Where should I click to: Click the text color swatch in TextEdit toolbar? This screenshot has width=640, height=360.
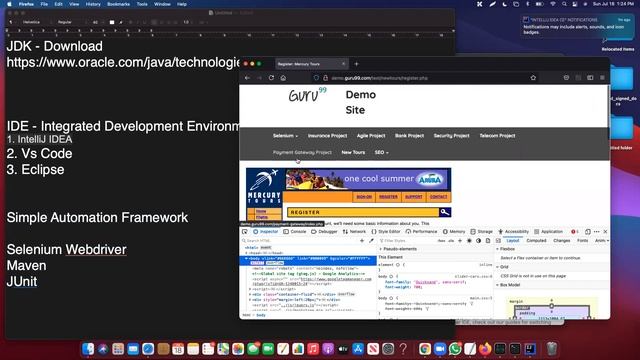click(112, 22)
